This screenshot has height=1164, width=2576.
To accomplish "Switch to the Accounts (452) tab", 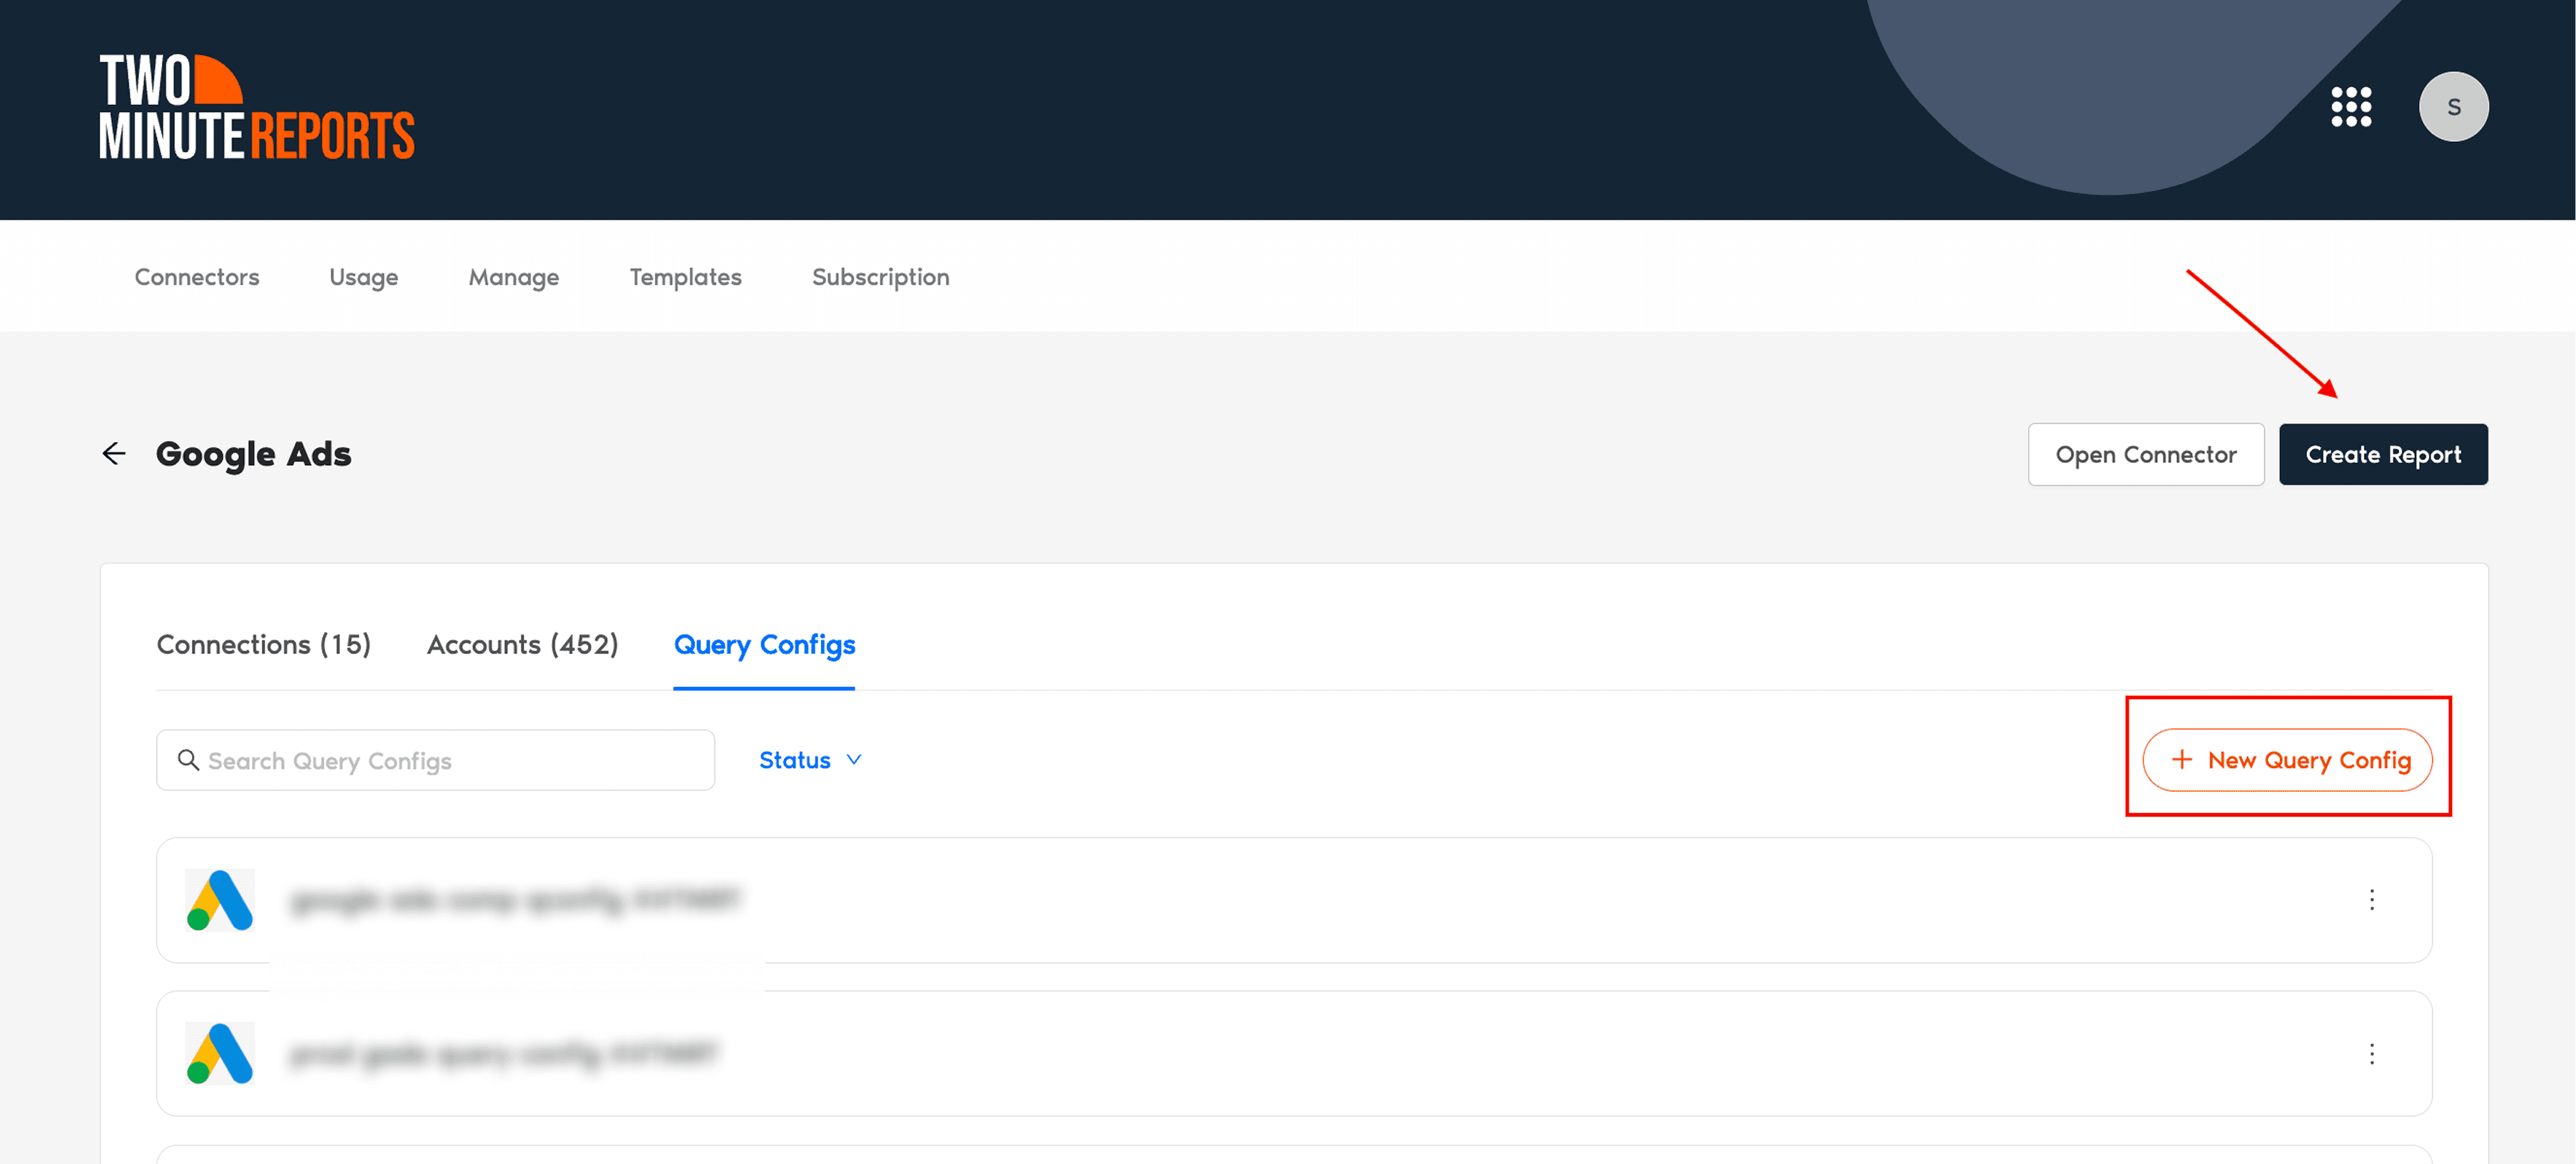I will click(x=522, y=645).
